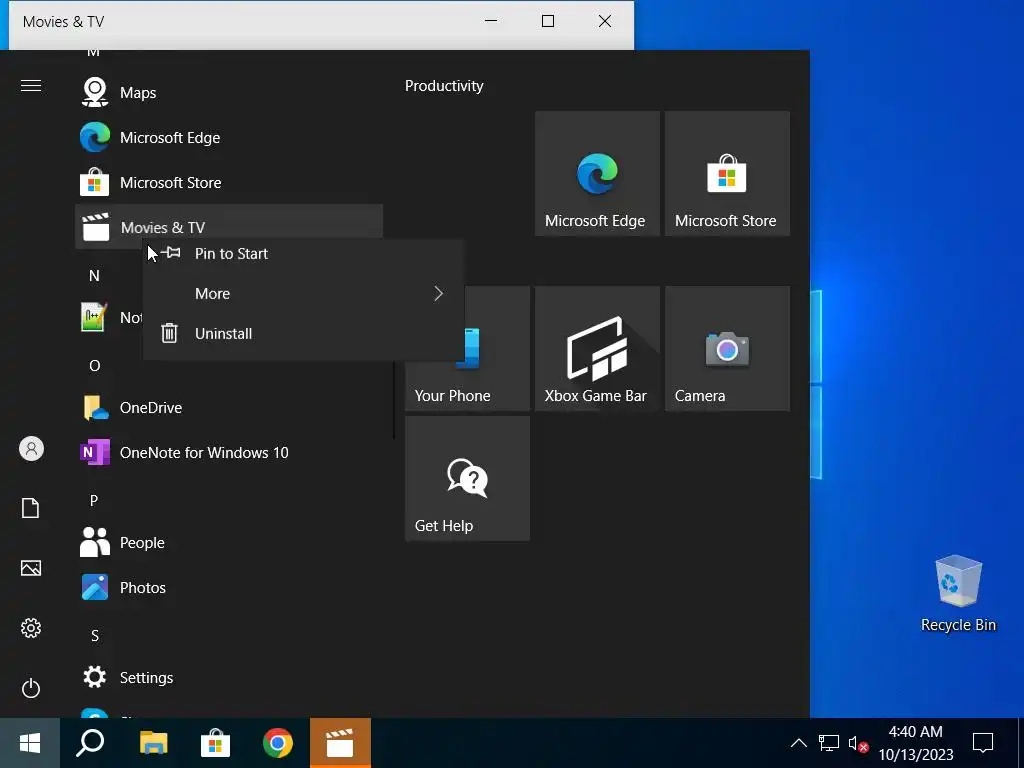Select the Recycle Bin desktop icon
The image size is (1024, 768).
click(958, 593)
